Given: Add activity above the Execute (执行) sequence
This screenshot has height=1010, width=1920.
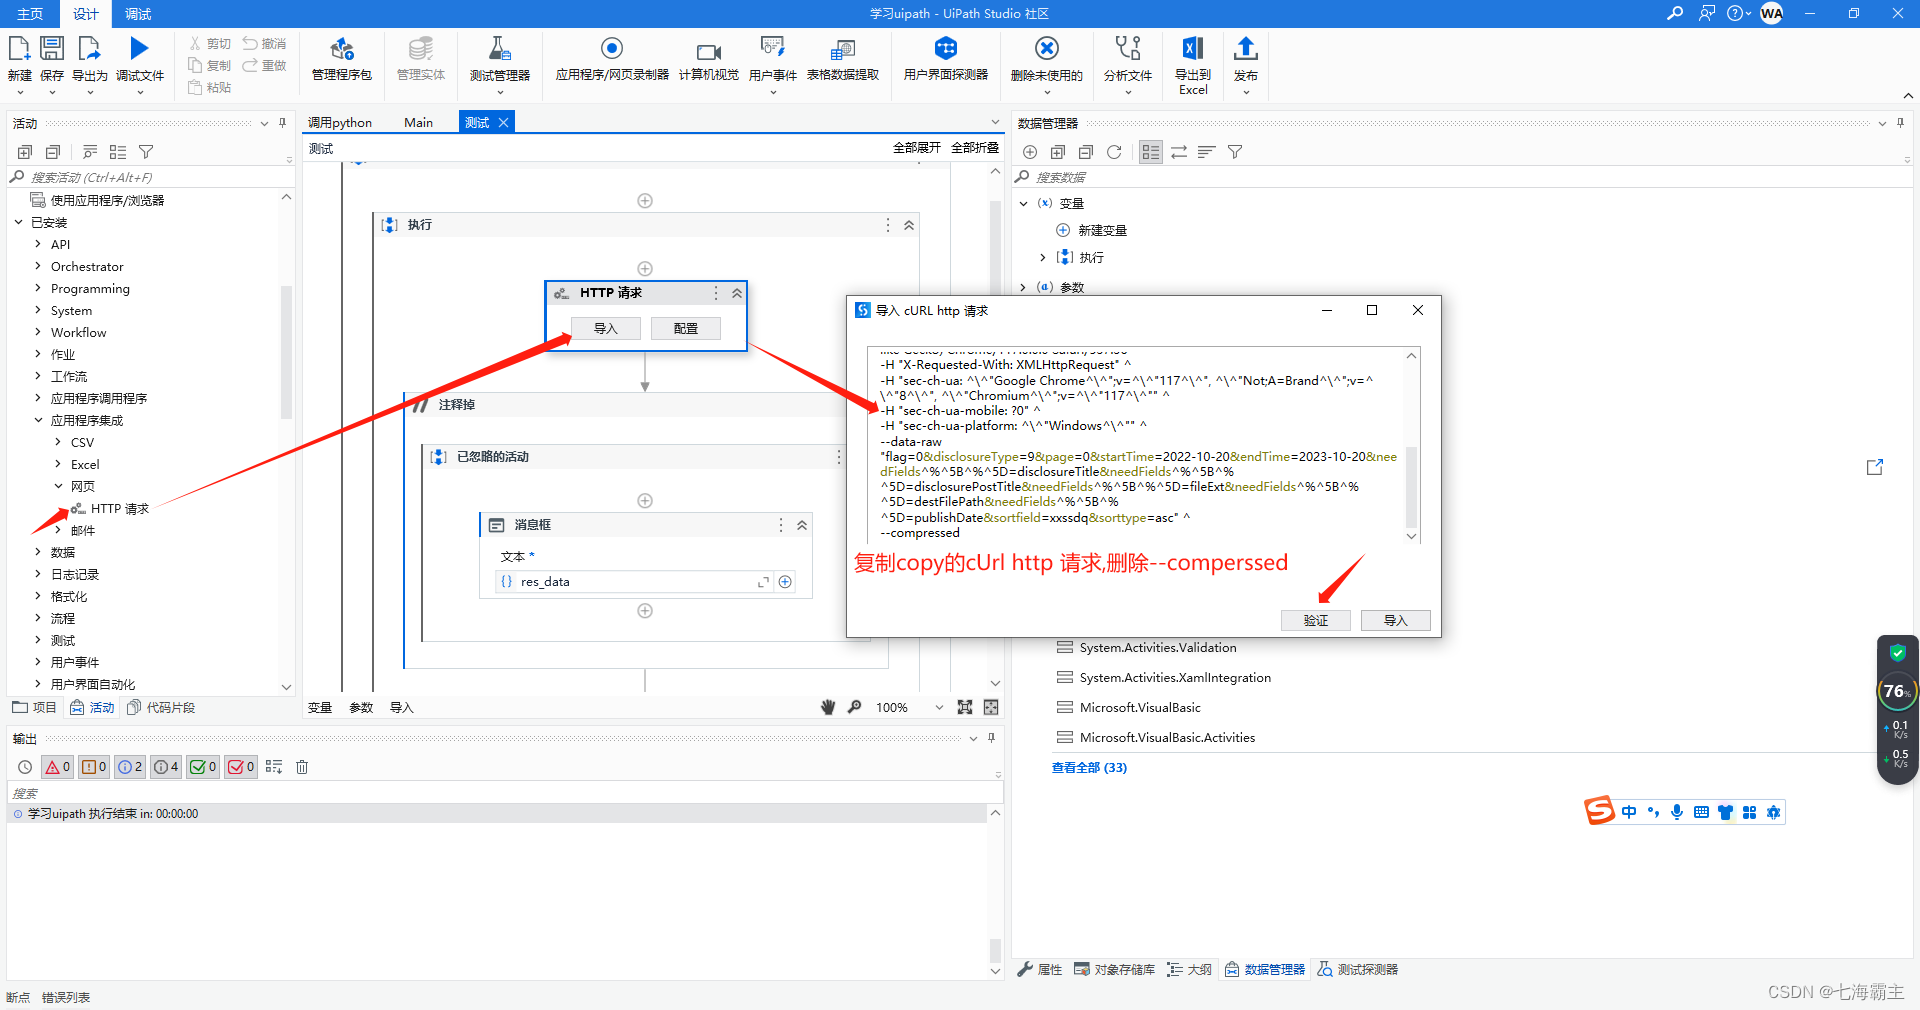Looking at the screenshot, I should [645, 201].
